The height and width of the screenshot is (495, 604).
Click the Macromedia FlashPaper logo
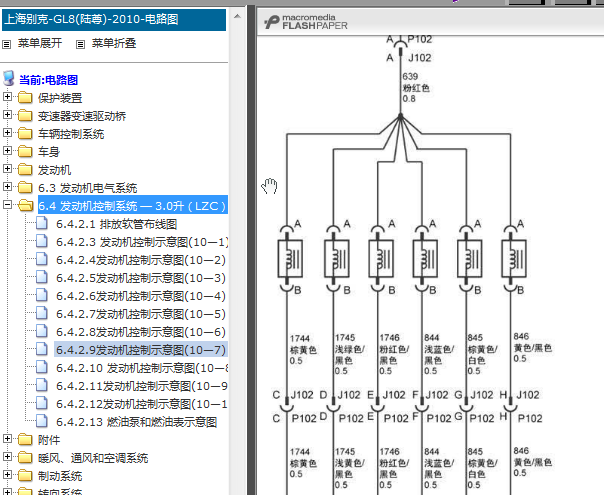click(306, 22)
